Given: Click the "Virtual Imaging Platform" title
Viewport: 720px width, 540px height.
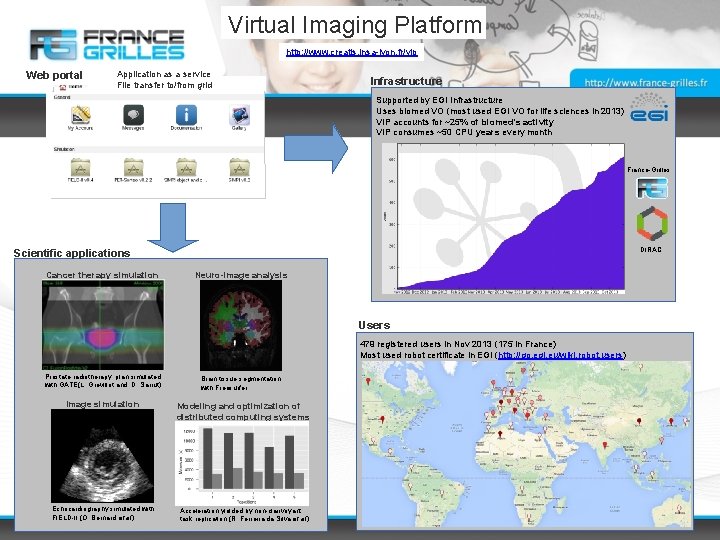Looking at the screenshot, I should pos(354,24).
